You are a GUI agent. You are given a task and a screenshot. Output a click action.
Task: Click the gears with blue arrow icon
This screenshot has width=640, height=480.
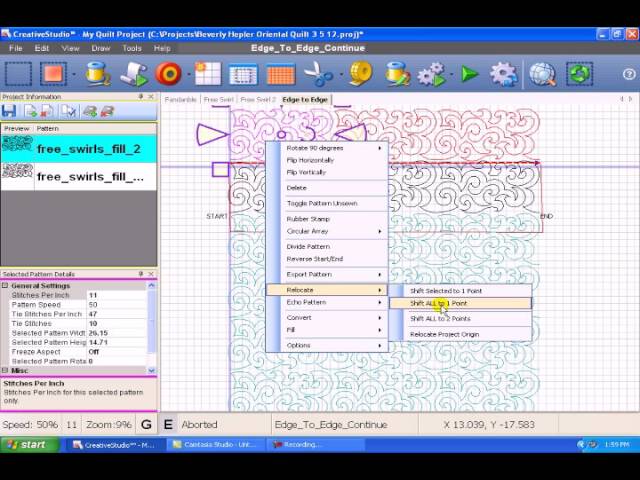[x=504, y=74]
